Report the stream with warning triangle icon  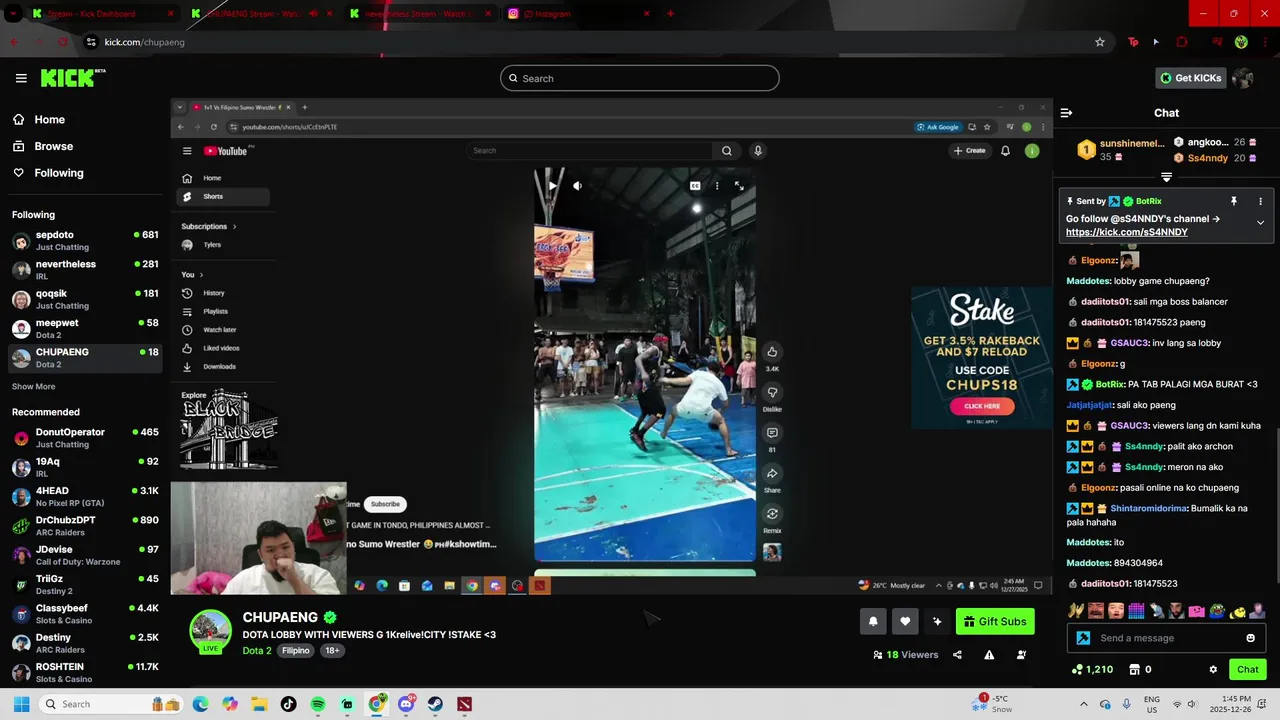coord(989,655)
